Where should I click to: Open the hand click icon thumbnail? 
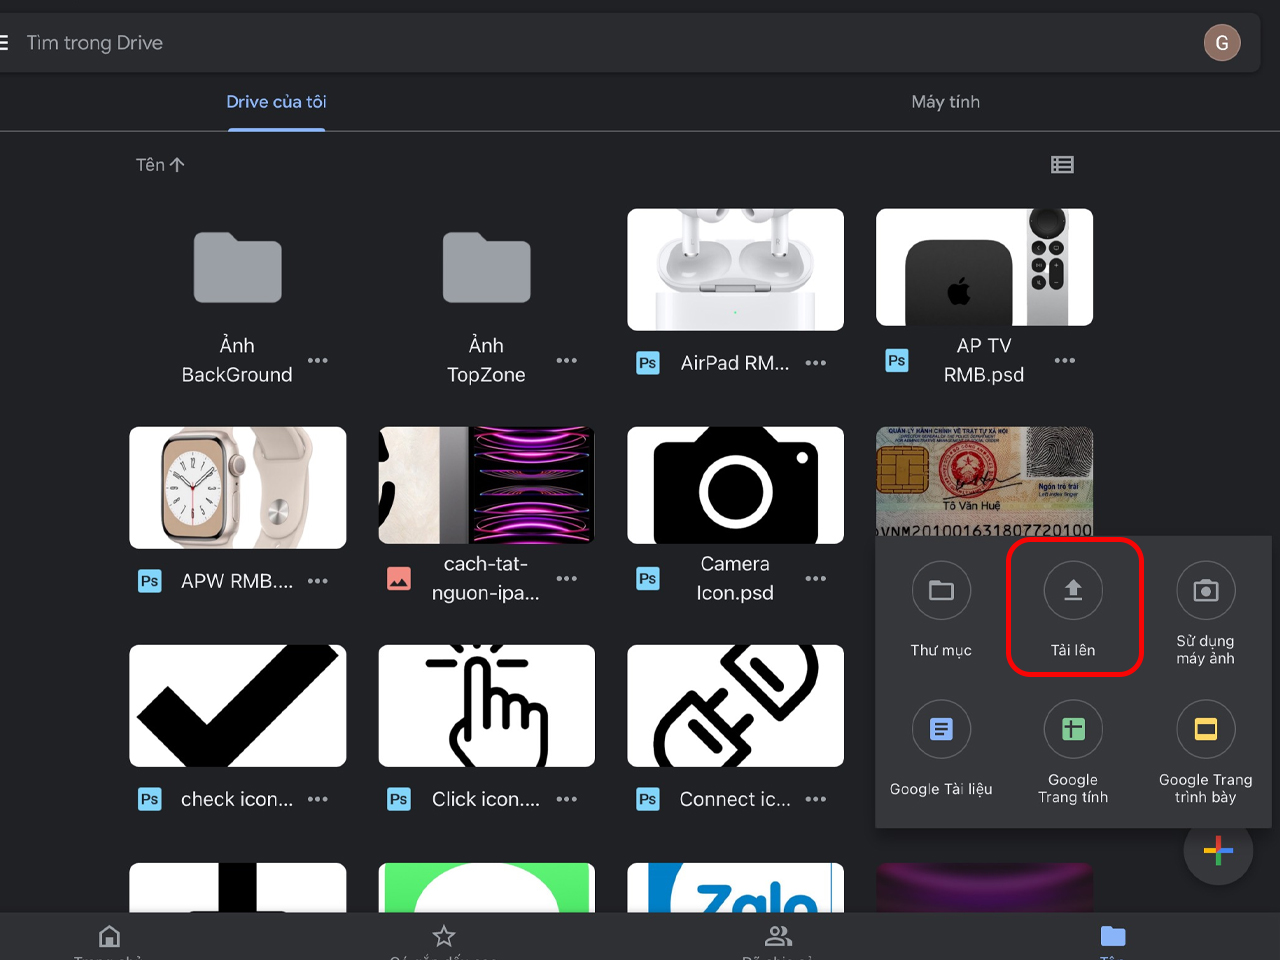pyautogui.click(x=486, y=705)
